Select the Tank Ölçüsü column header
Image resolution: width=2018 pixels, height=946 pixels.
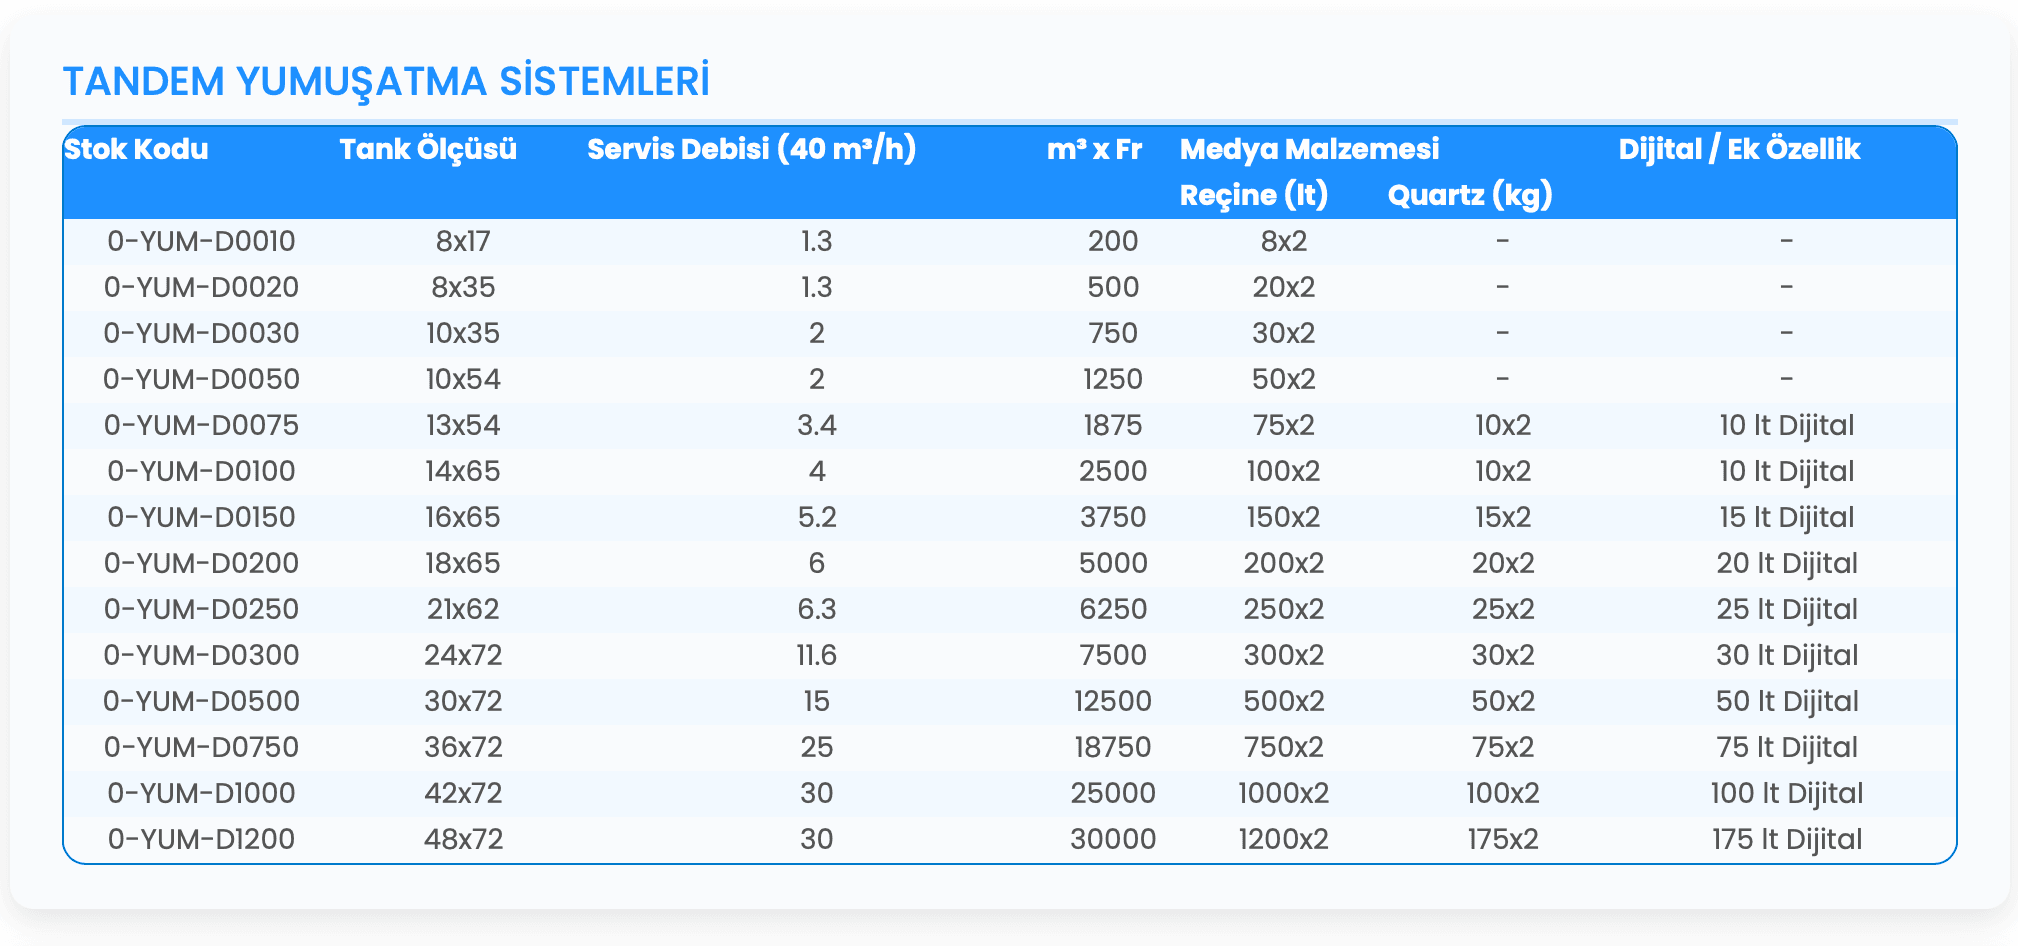428,150
